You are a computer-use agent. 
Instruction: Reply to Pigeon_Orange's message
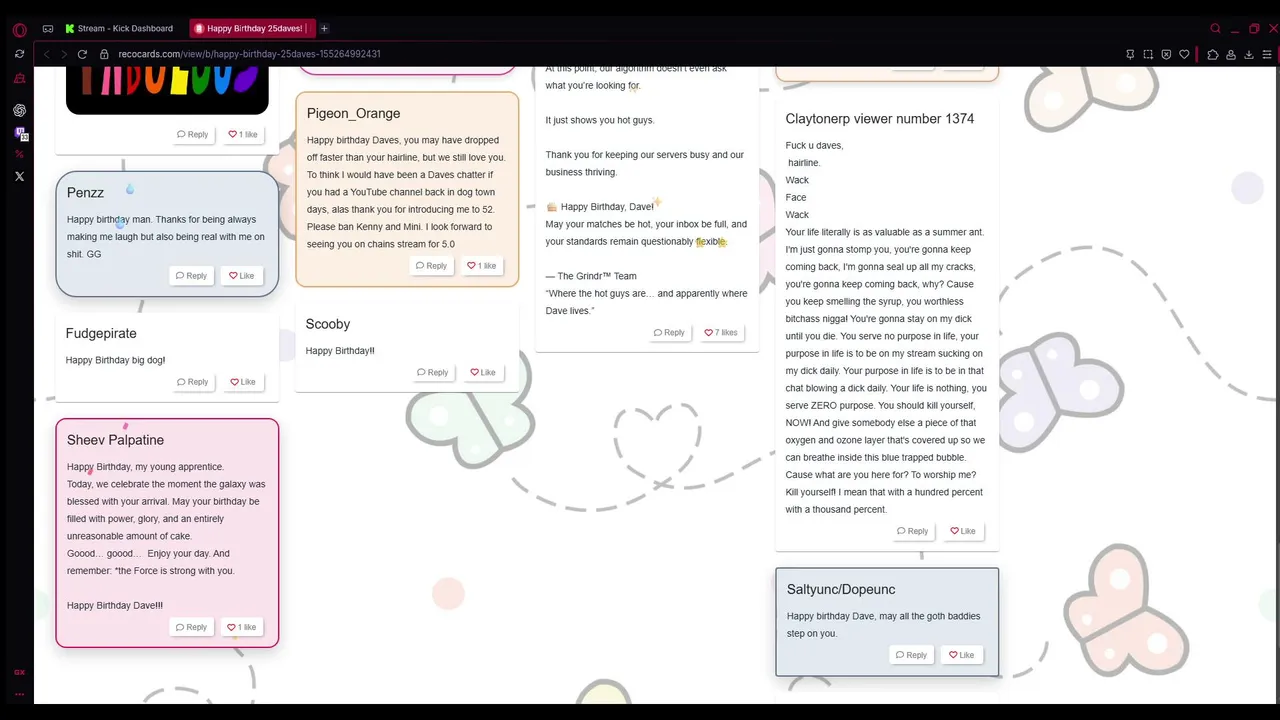[x=432, y=266]
